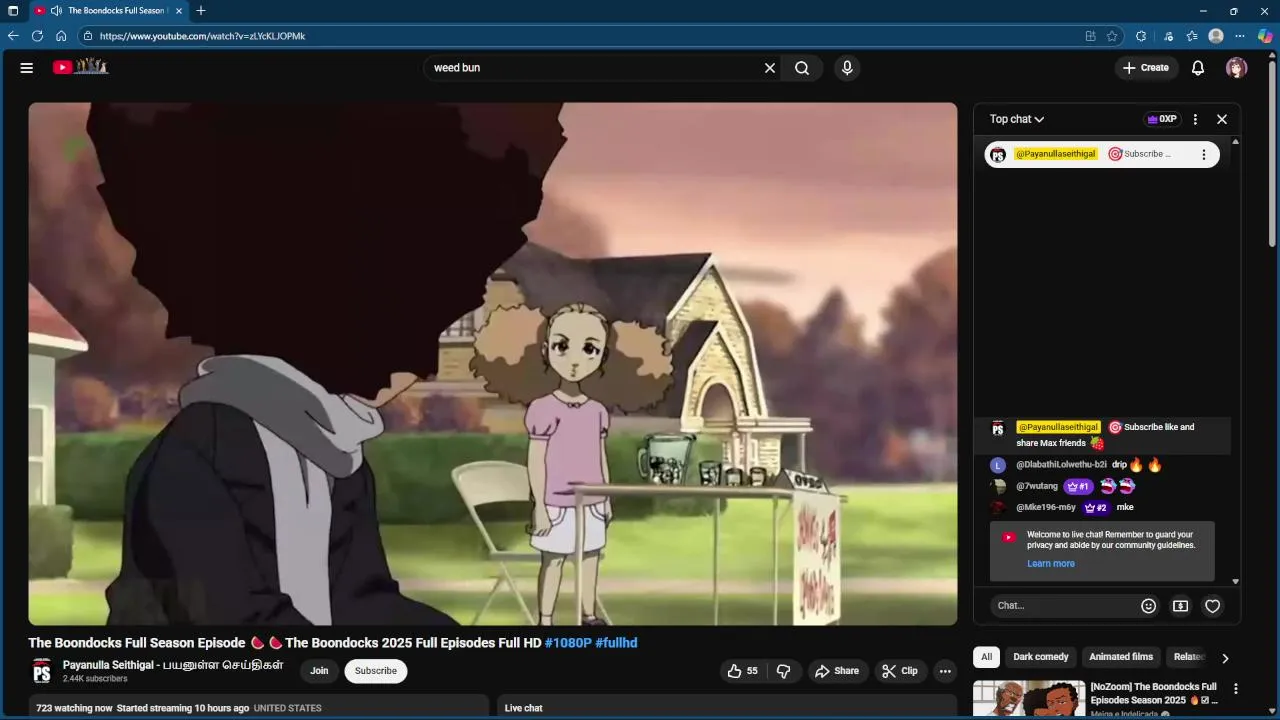Show more chips with right arrow

pyautogui.click(x=1225, y=658)
